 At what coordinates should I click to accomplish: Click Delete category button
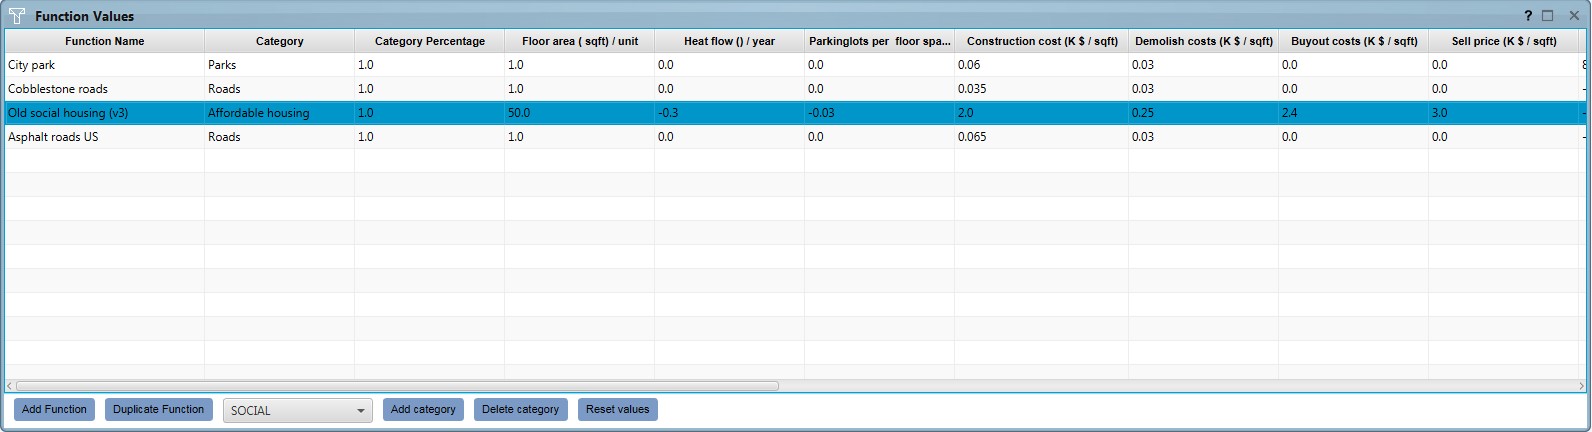click(520, 409)
